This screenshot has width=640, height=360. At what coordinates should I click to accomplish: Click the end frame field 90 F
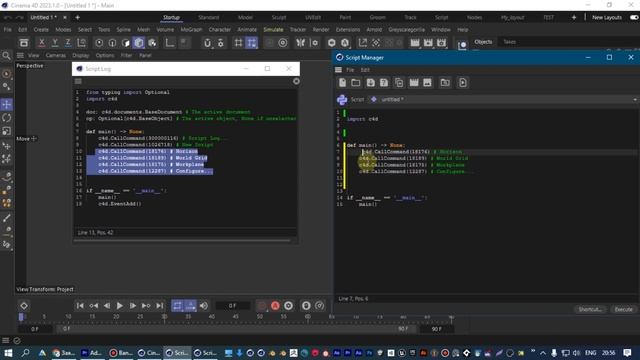coord(437,329)
